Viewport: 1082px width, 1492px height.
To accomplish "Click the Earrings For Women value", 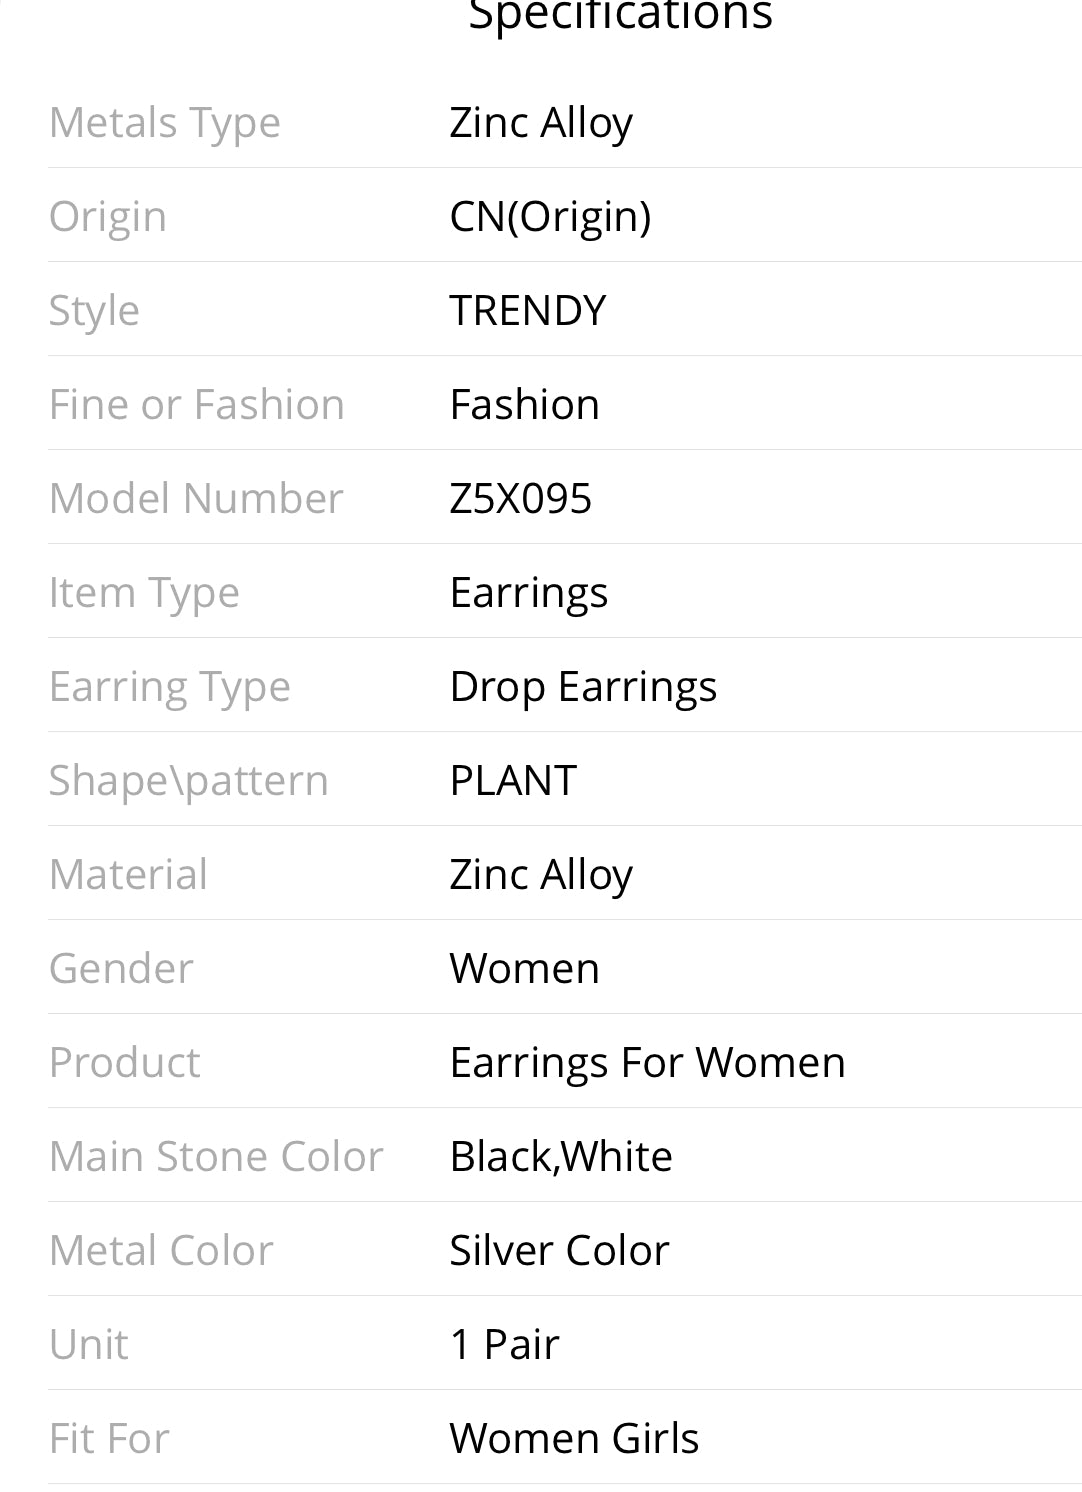I will tap(647, 1063).
